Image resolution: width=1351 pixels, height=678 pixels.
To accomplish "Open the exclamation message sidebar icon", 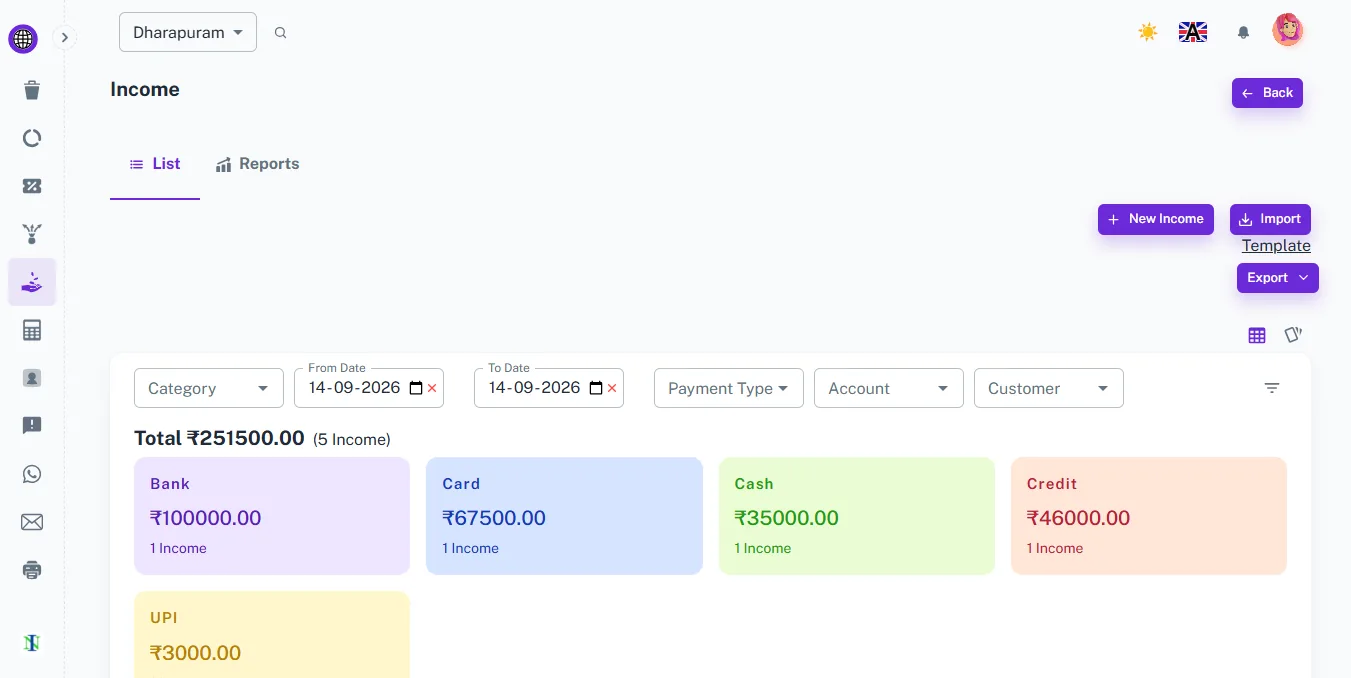I will 32,426.
